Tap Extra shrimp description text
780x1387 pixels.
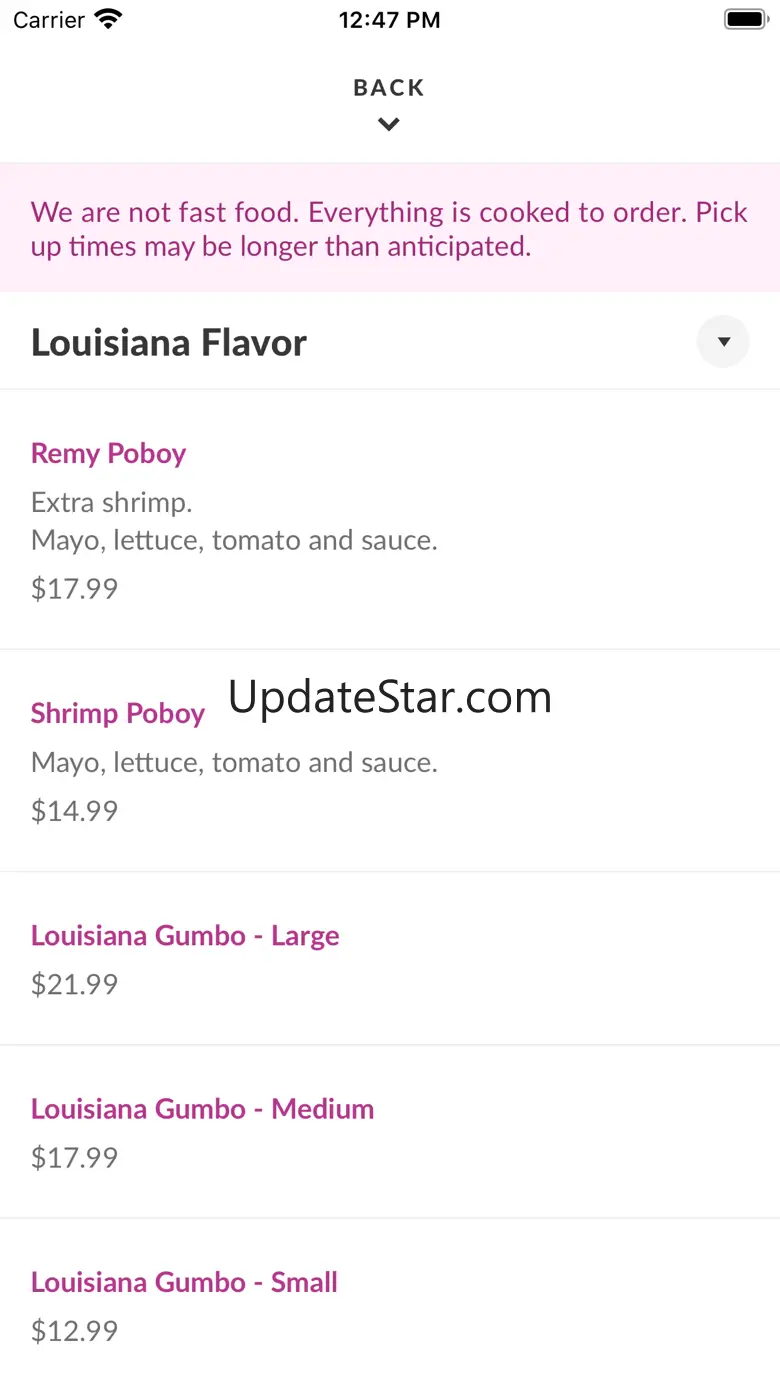coord(111,502)
